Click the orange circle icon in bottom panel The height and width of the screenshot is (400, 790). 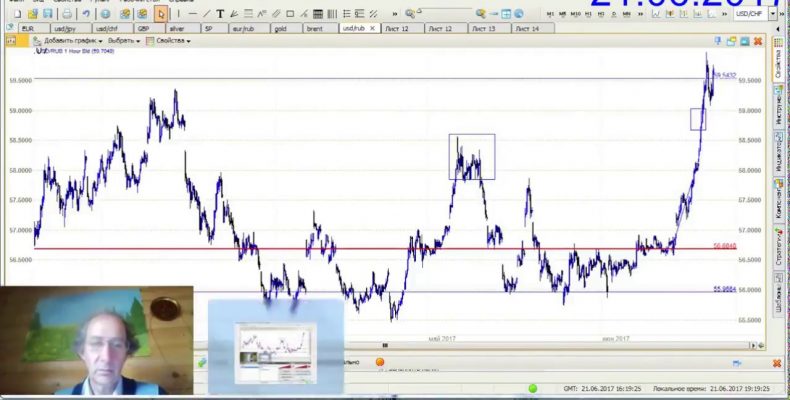380,362
